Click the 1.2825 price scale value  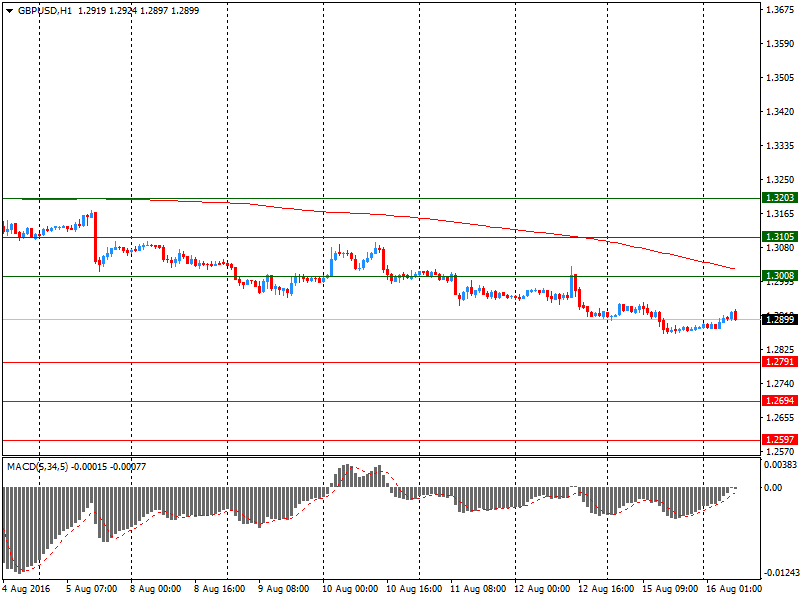[780, 349]
